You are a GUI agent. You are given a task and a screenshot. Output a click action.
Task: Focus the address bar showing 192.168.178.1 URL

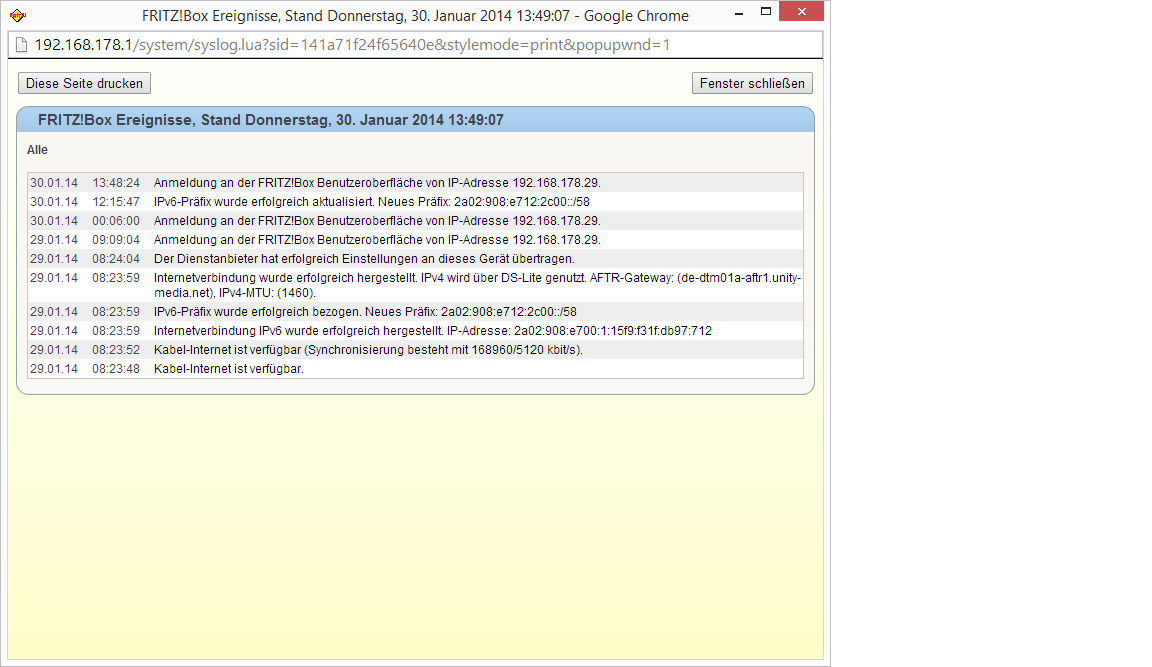[420, 46]
